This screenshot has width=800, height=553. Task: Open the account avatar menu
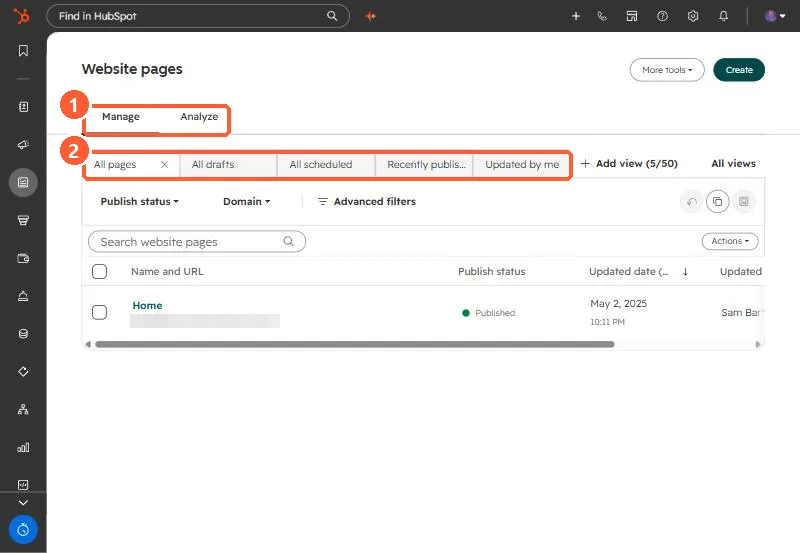[x=774, y=16]
